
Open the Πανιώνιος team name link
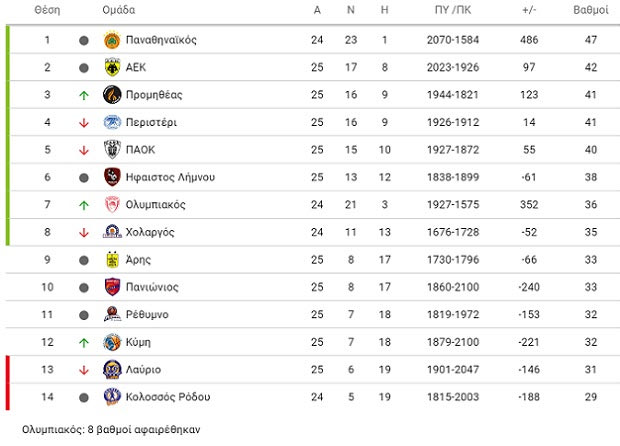click(x=152, y=287)
